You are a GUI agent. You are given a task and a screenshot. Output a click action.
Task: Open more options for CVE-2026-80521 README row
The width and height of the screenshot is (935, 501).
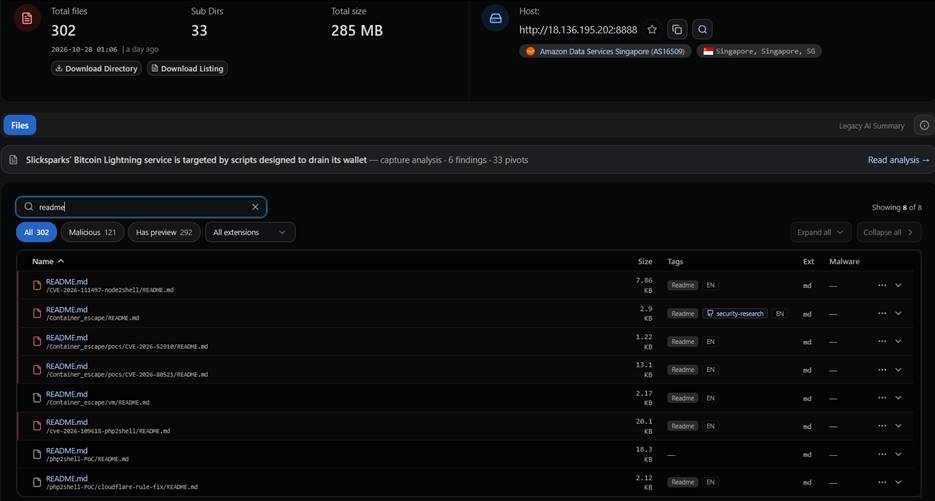(x=882, y=370)
